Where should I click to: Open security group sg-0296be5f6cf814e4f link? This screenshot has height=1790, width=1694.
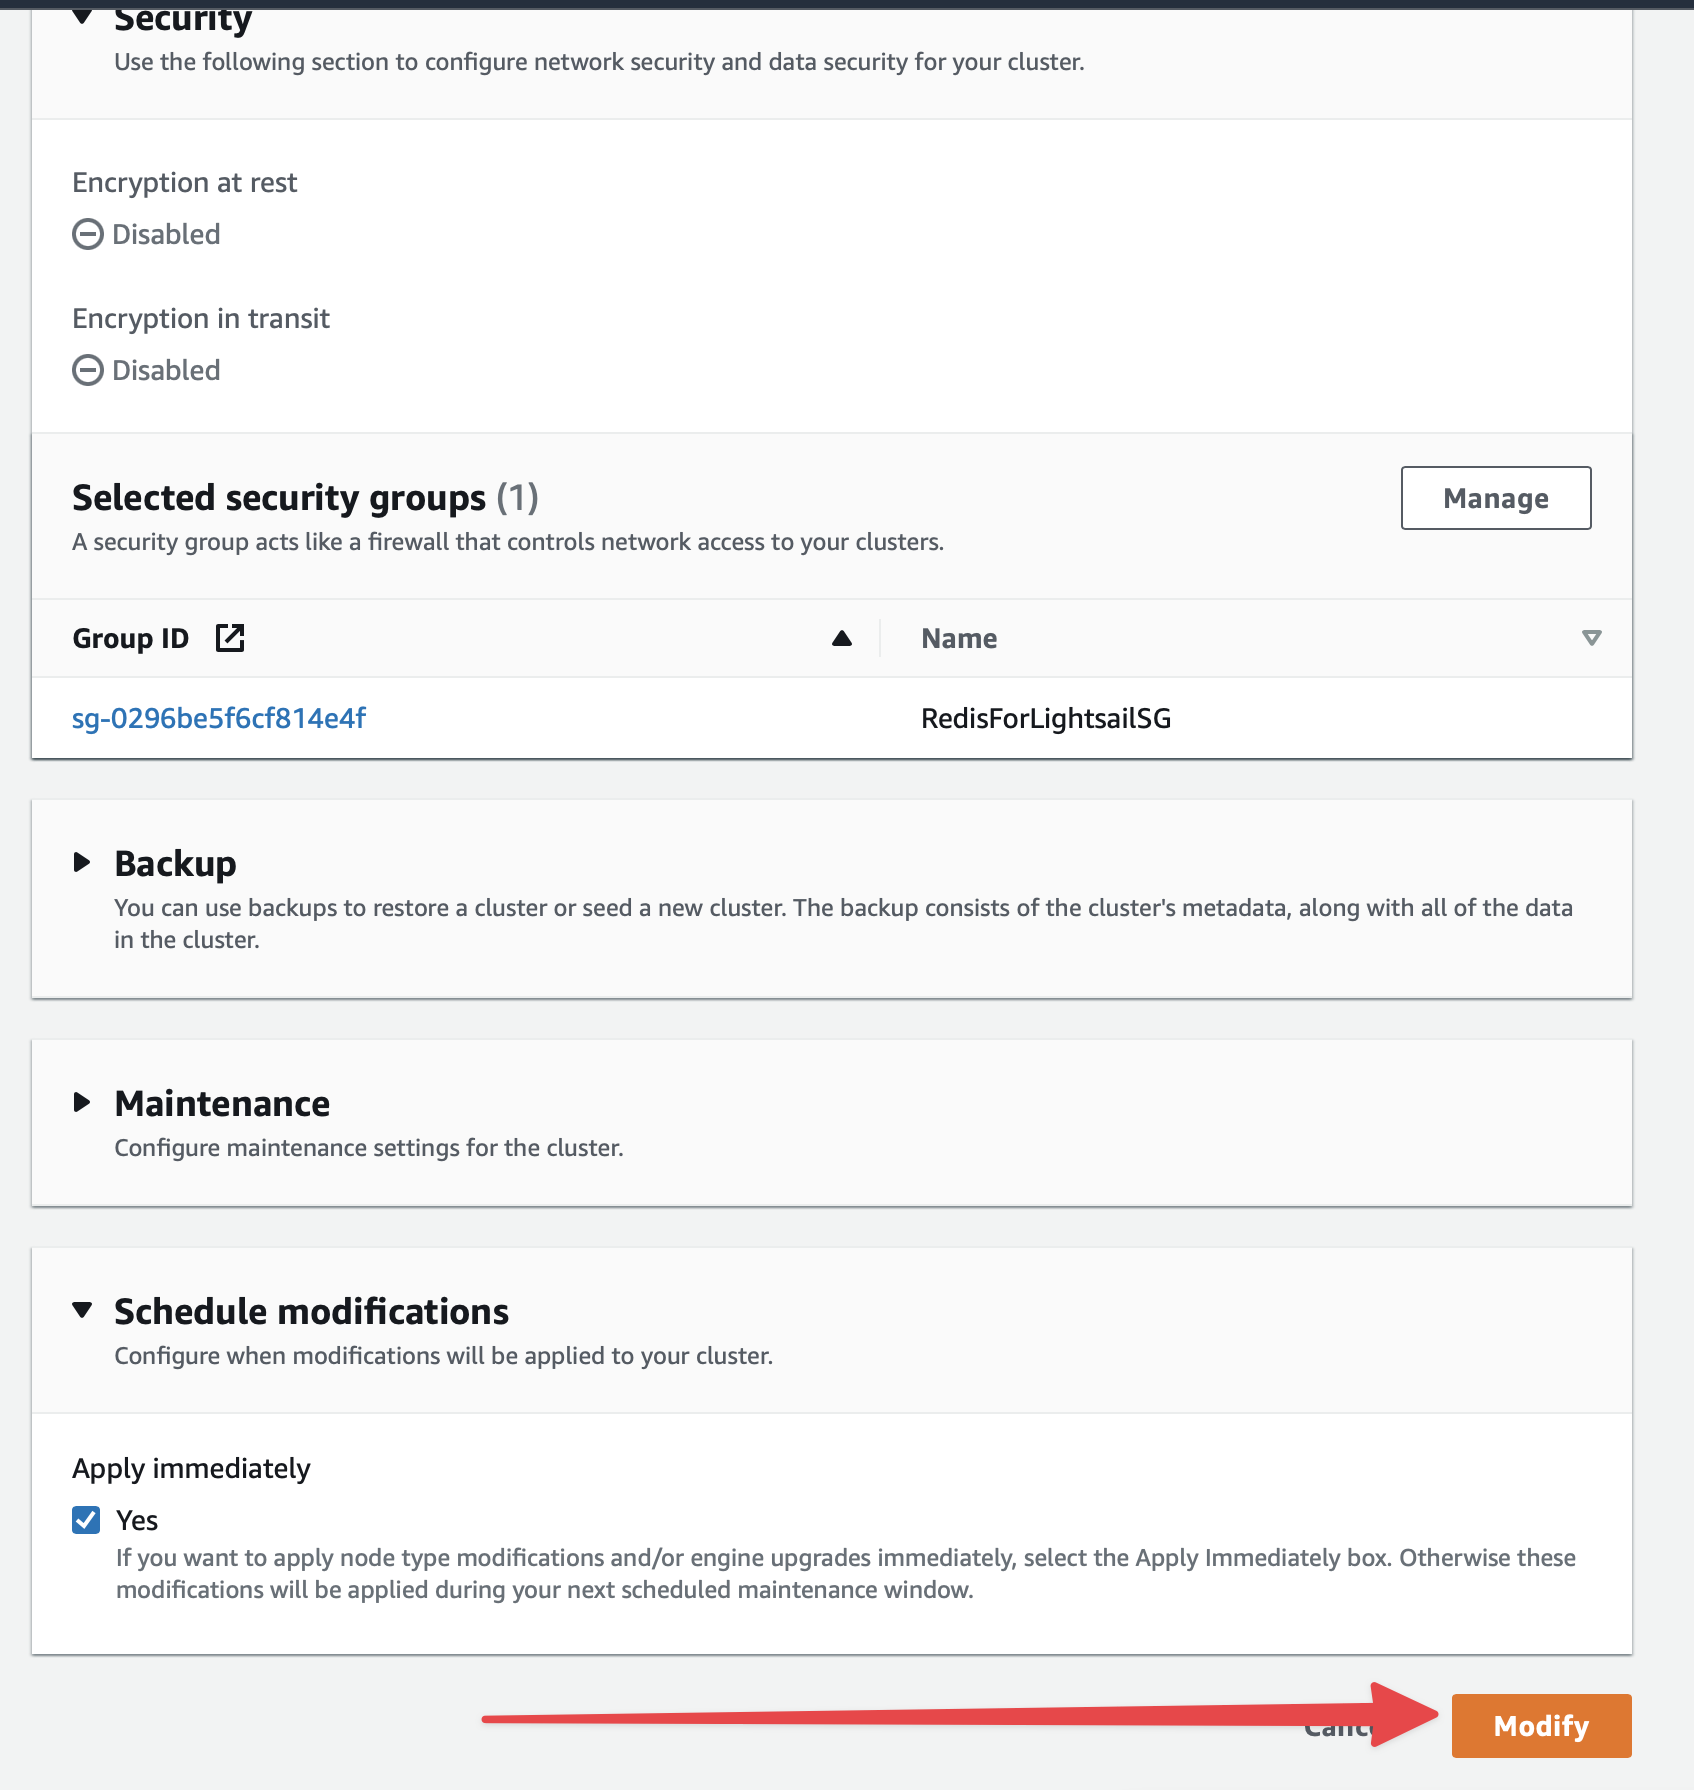219,718
